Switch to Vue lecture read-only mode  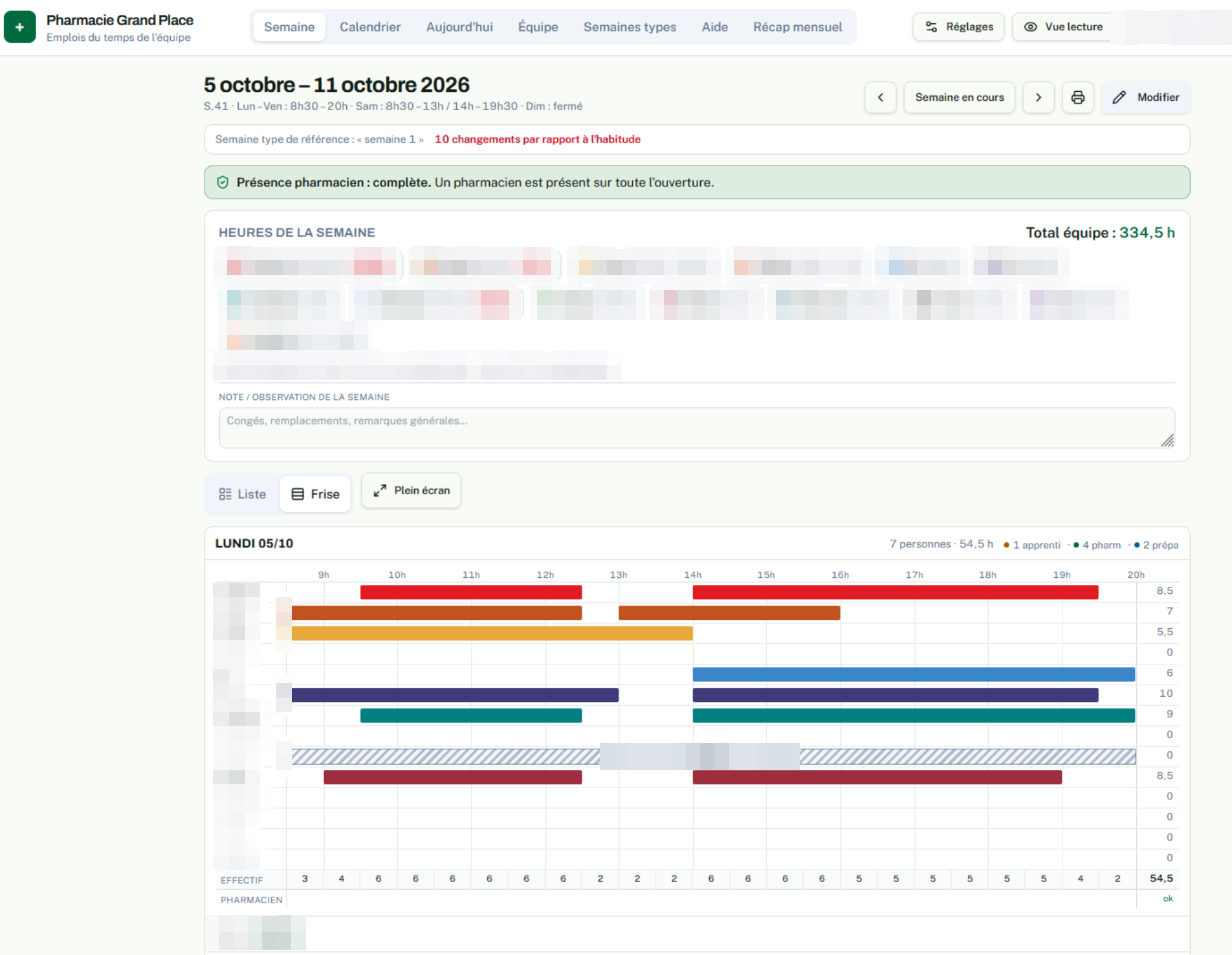(x=1064, y=27)
